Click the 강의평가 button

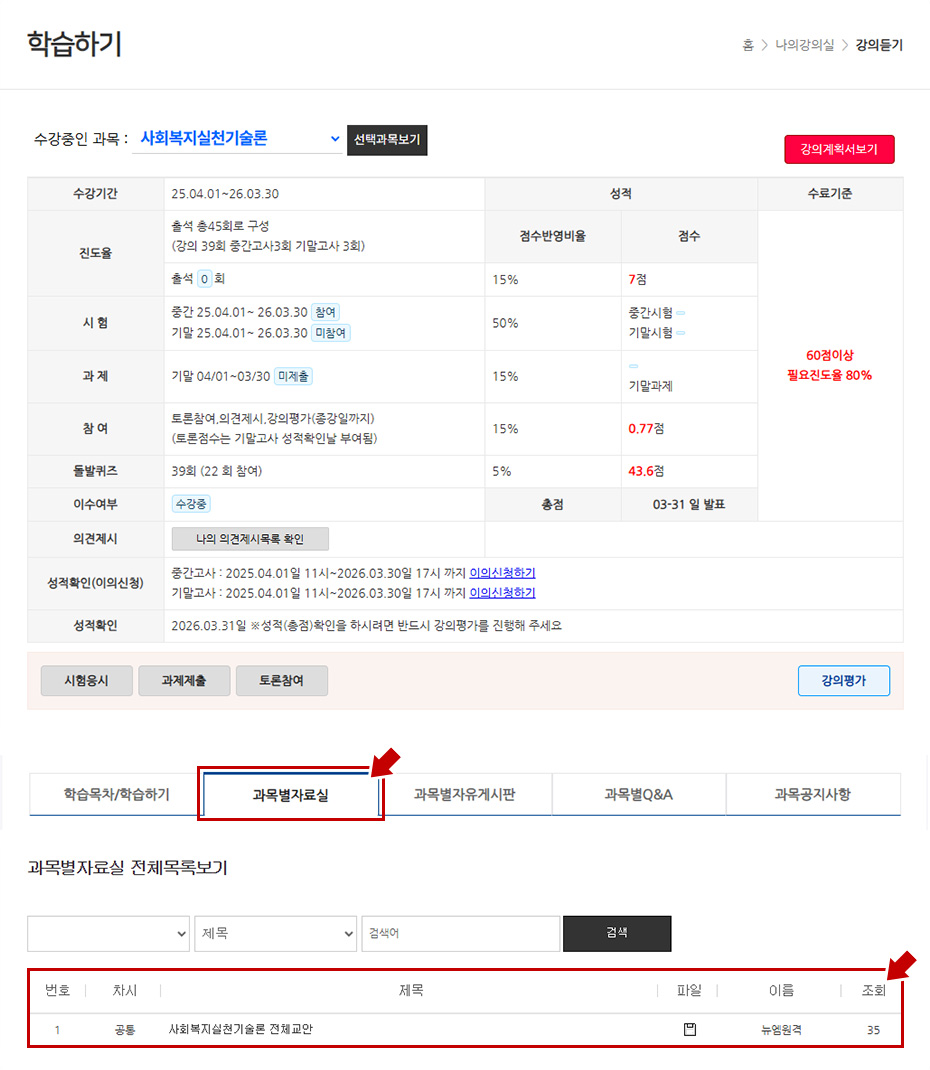pyautogui.click(x=843, y=681)
